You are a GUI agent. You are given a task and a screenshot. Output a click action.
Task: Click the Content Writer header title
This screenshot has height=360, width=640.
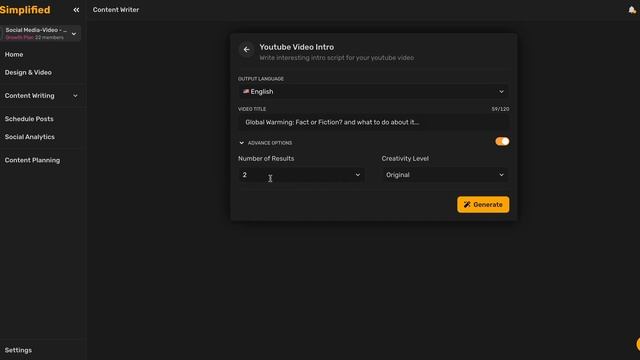point(116,10)
